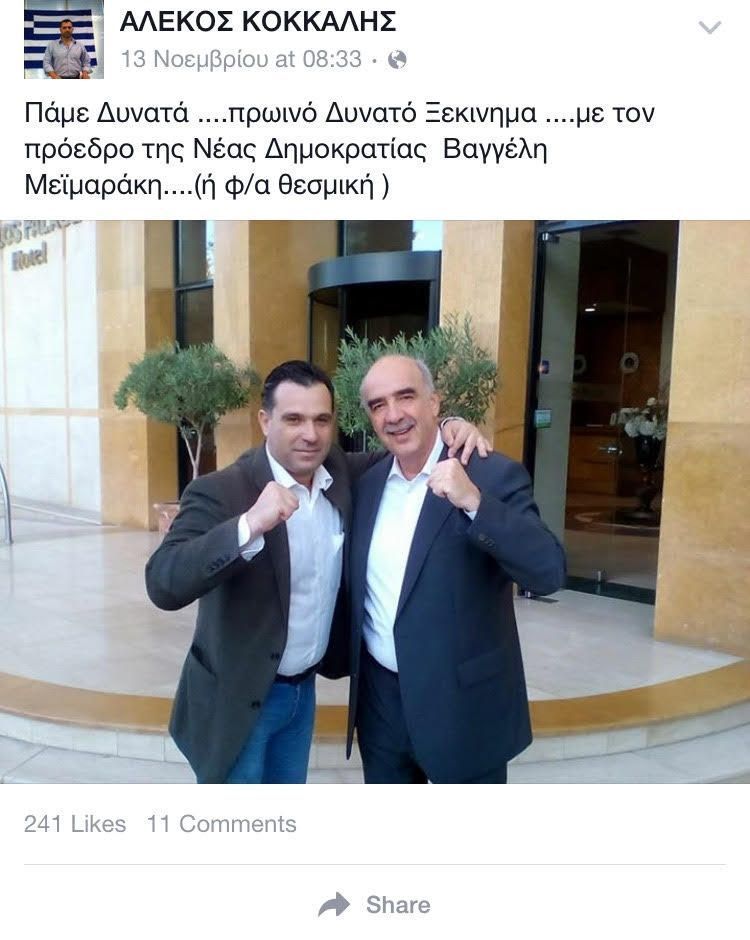Tap the Share text label
The width and height of the screenshot is (750, 940).
[398, 905]
